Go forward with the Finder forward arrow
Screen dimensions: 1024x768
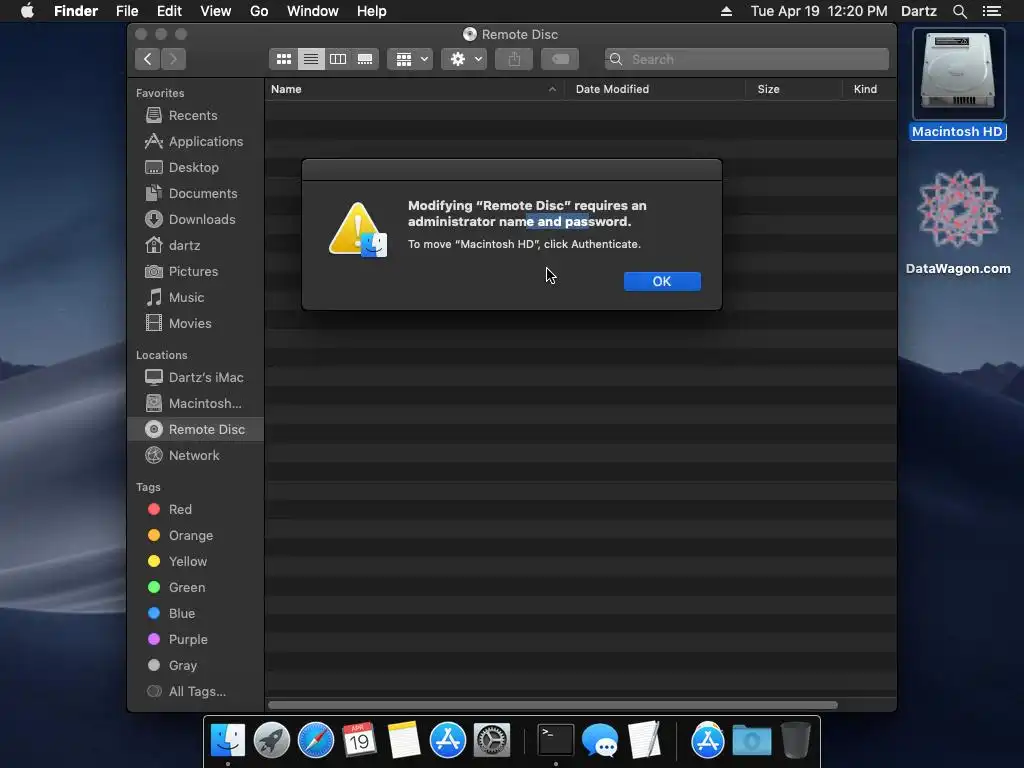[x=173, y=59]
